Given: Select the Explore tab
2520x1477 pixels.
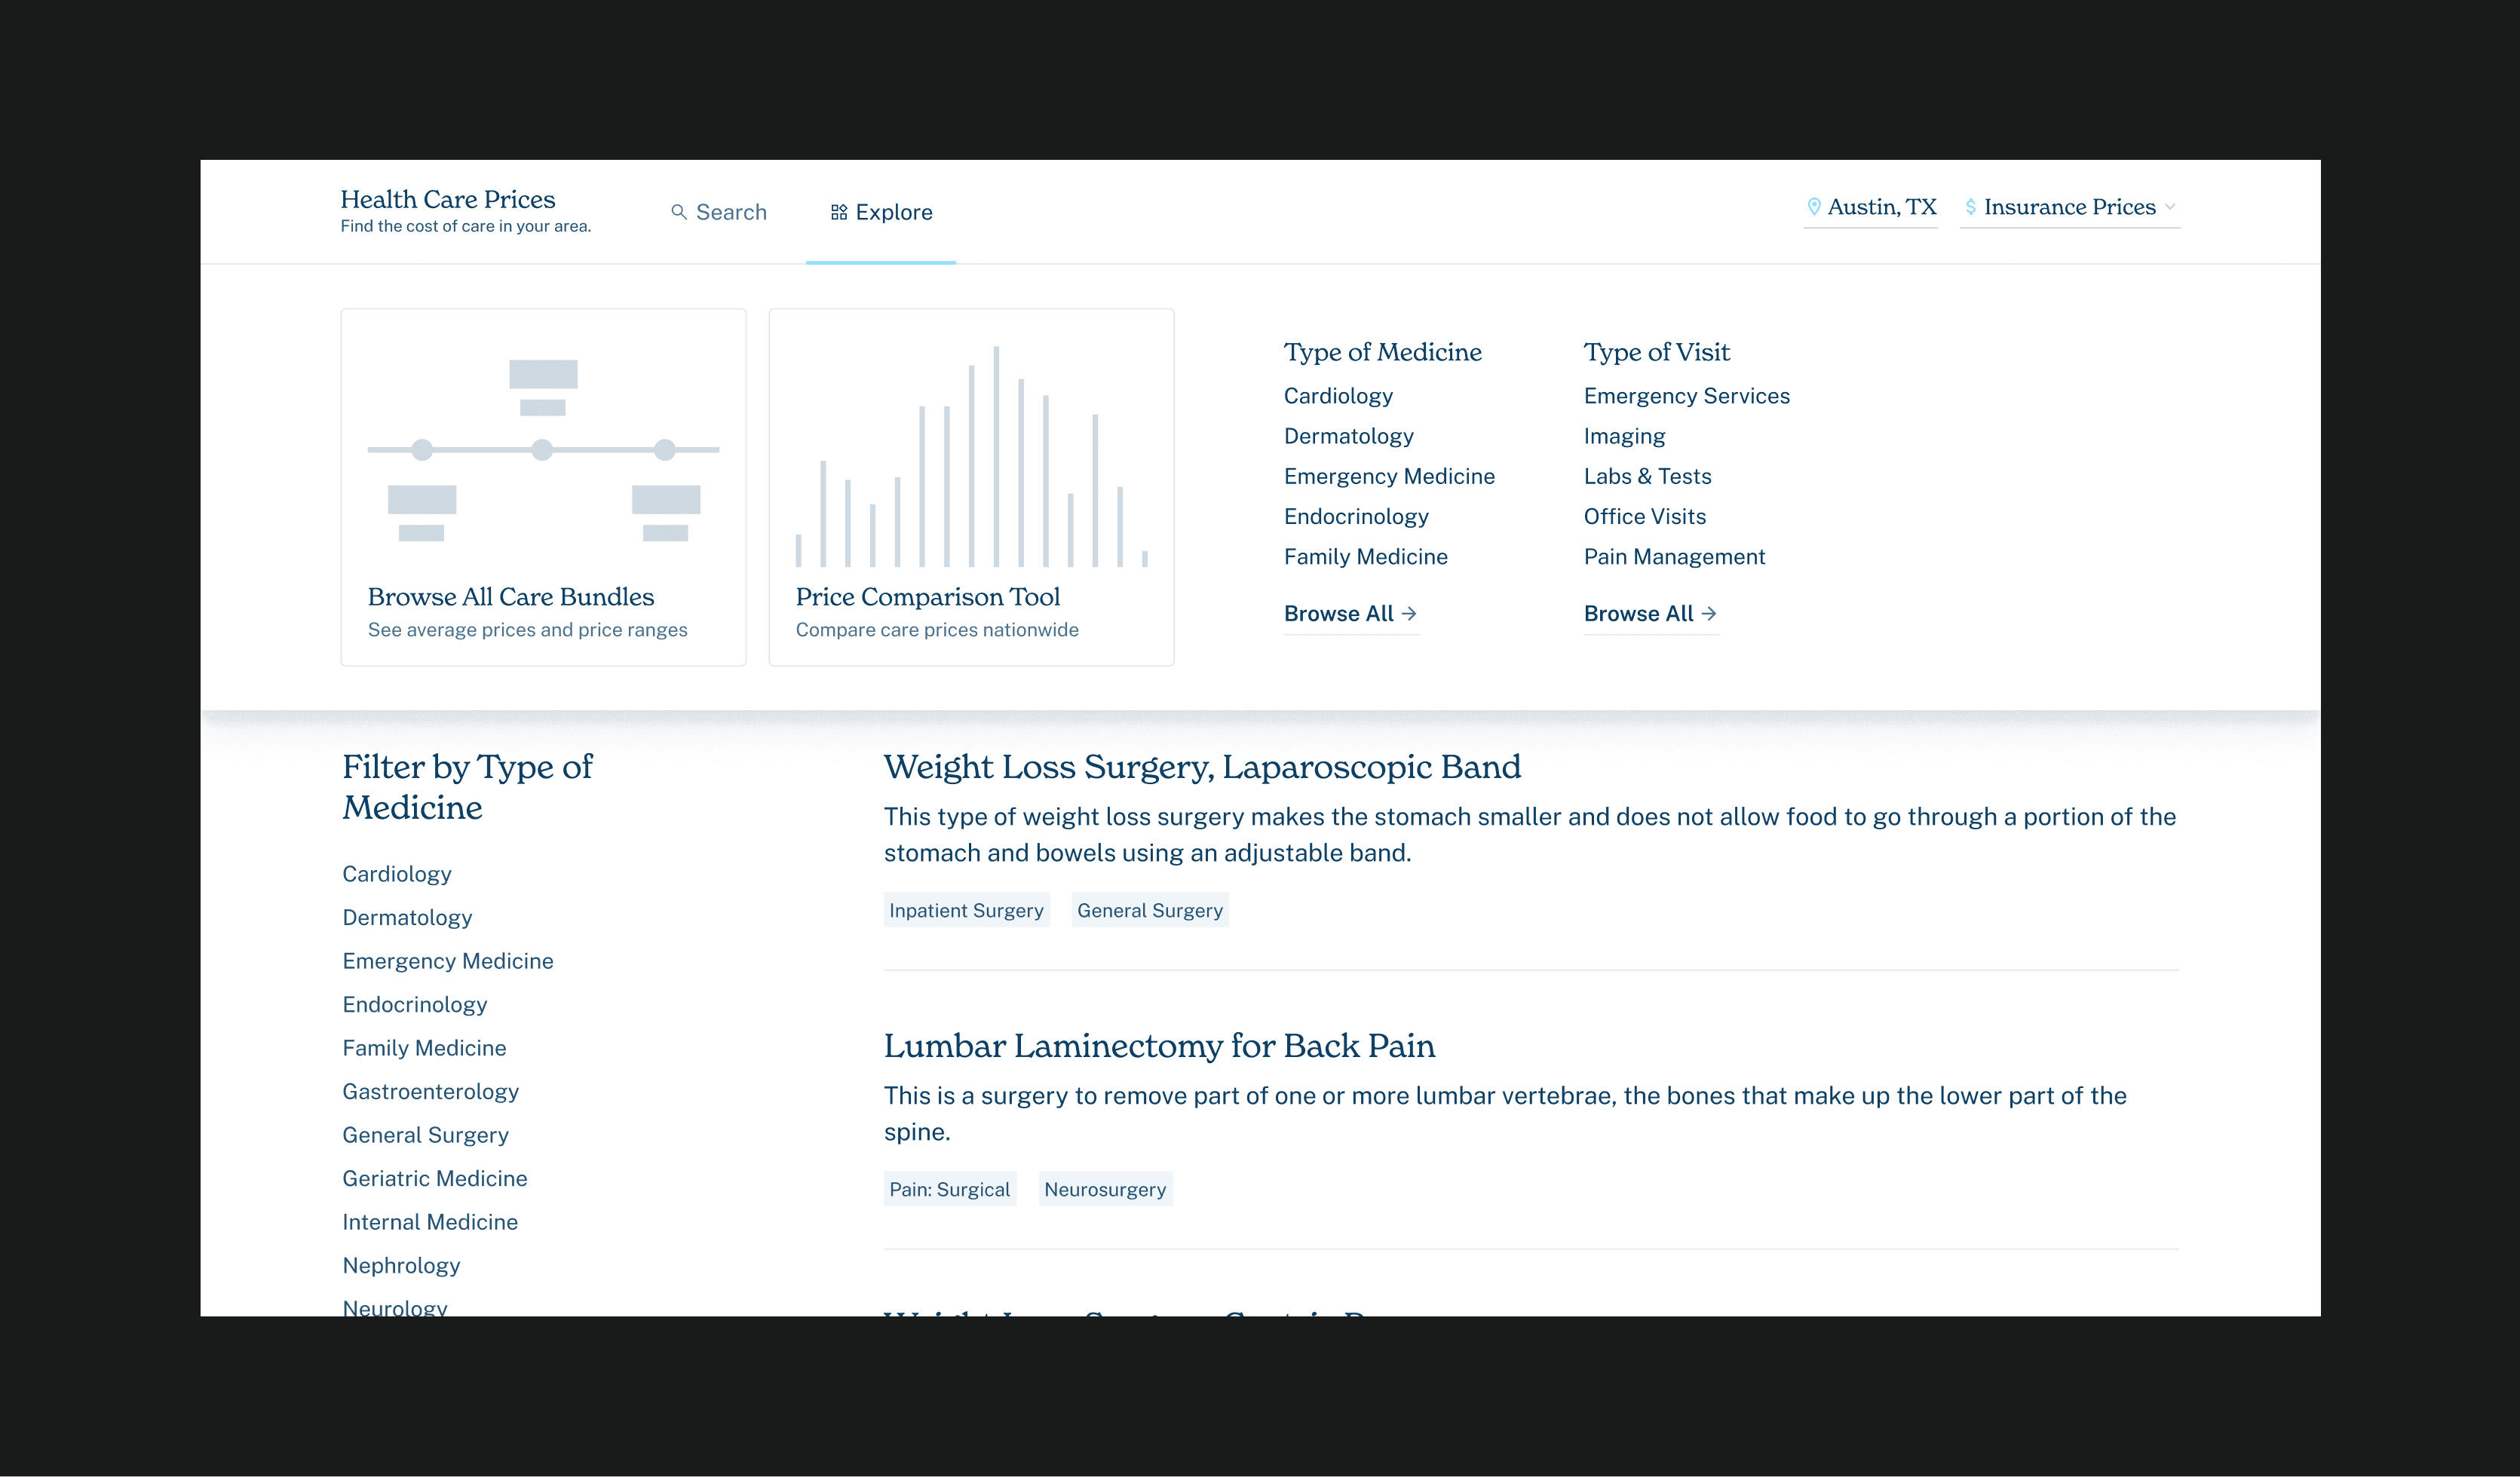Looking at the screenshot, I should [893, 212].
